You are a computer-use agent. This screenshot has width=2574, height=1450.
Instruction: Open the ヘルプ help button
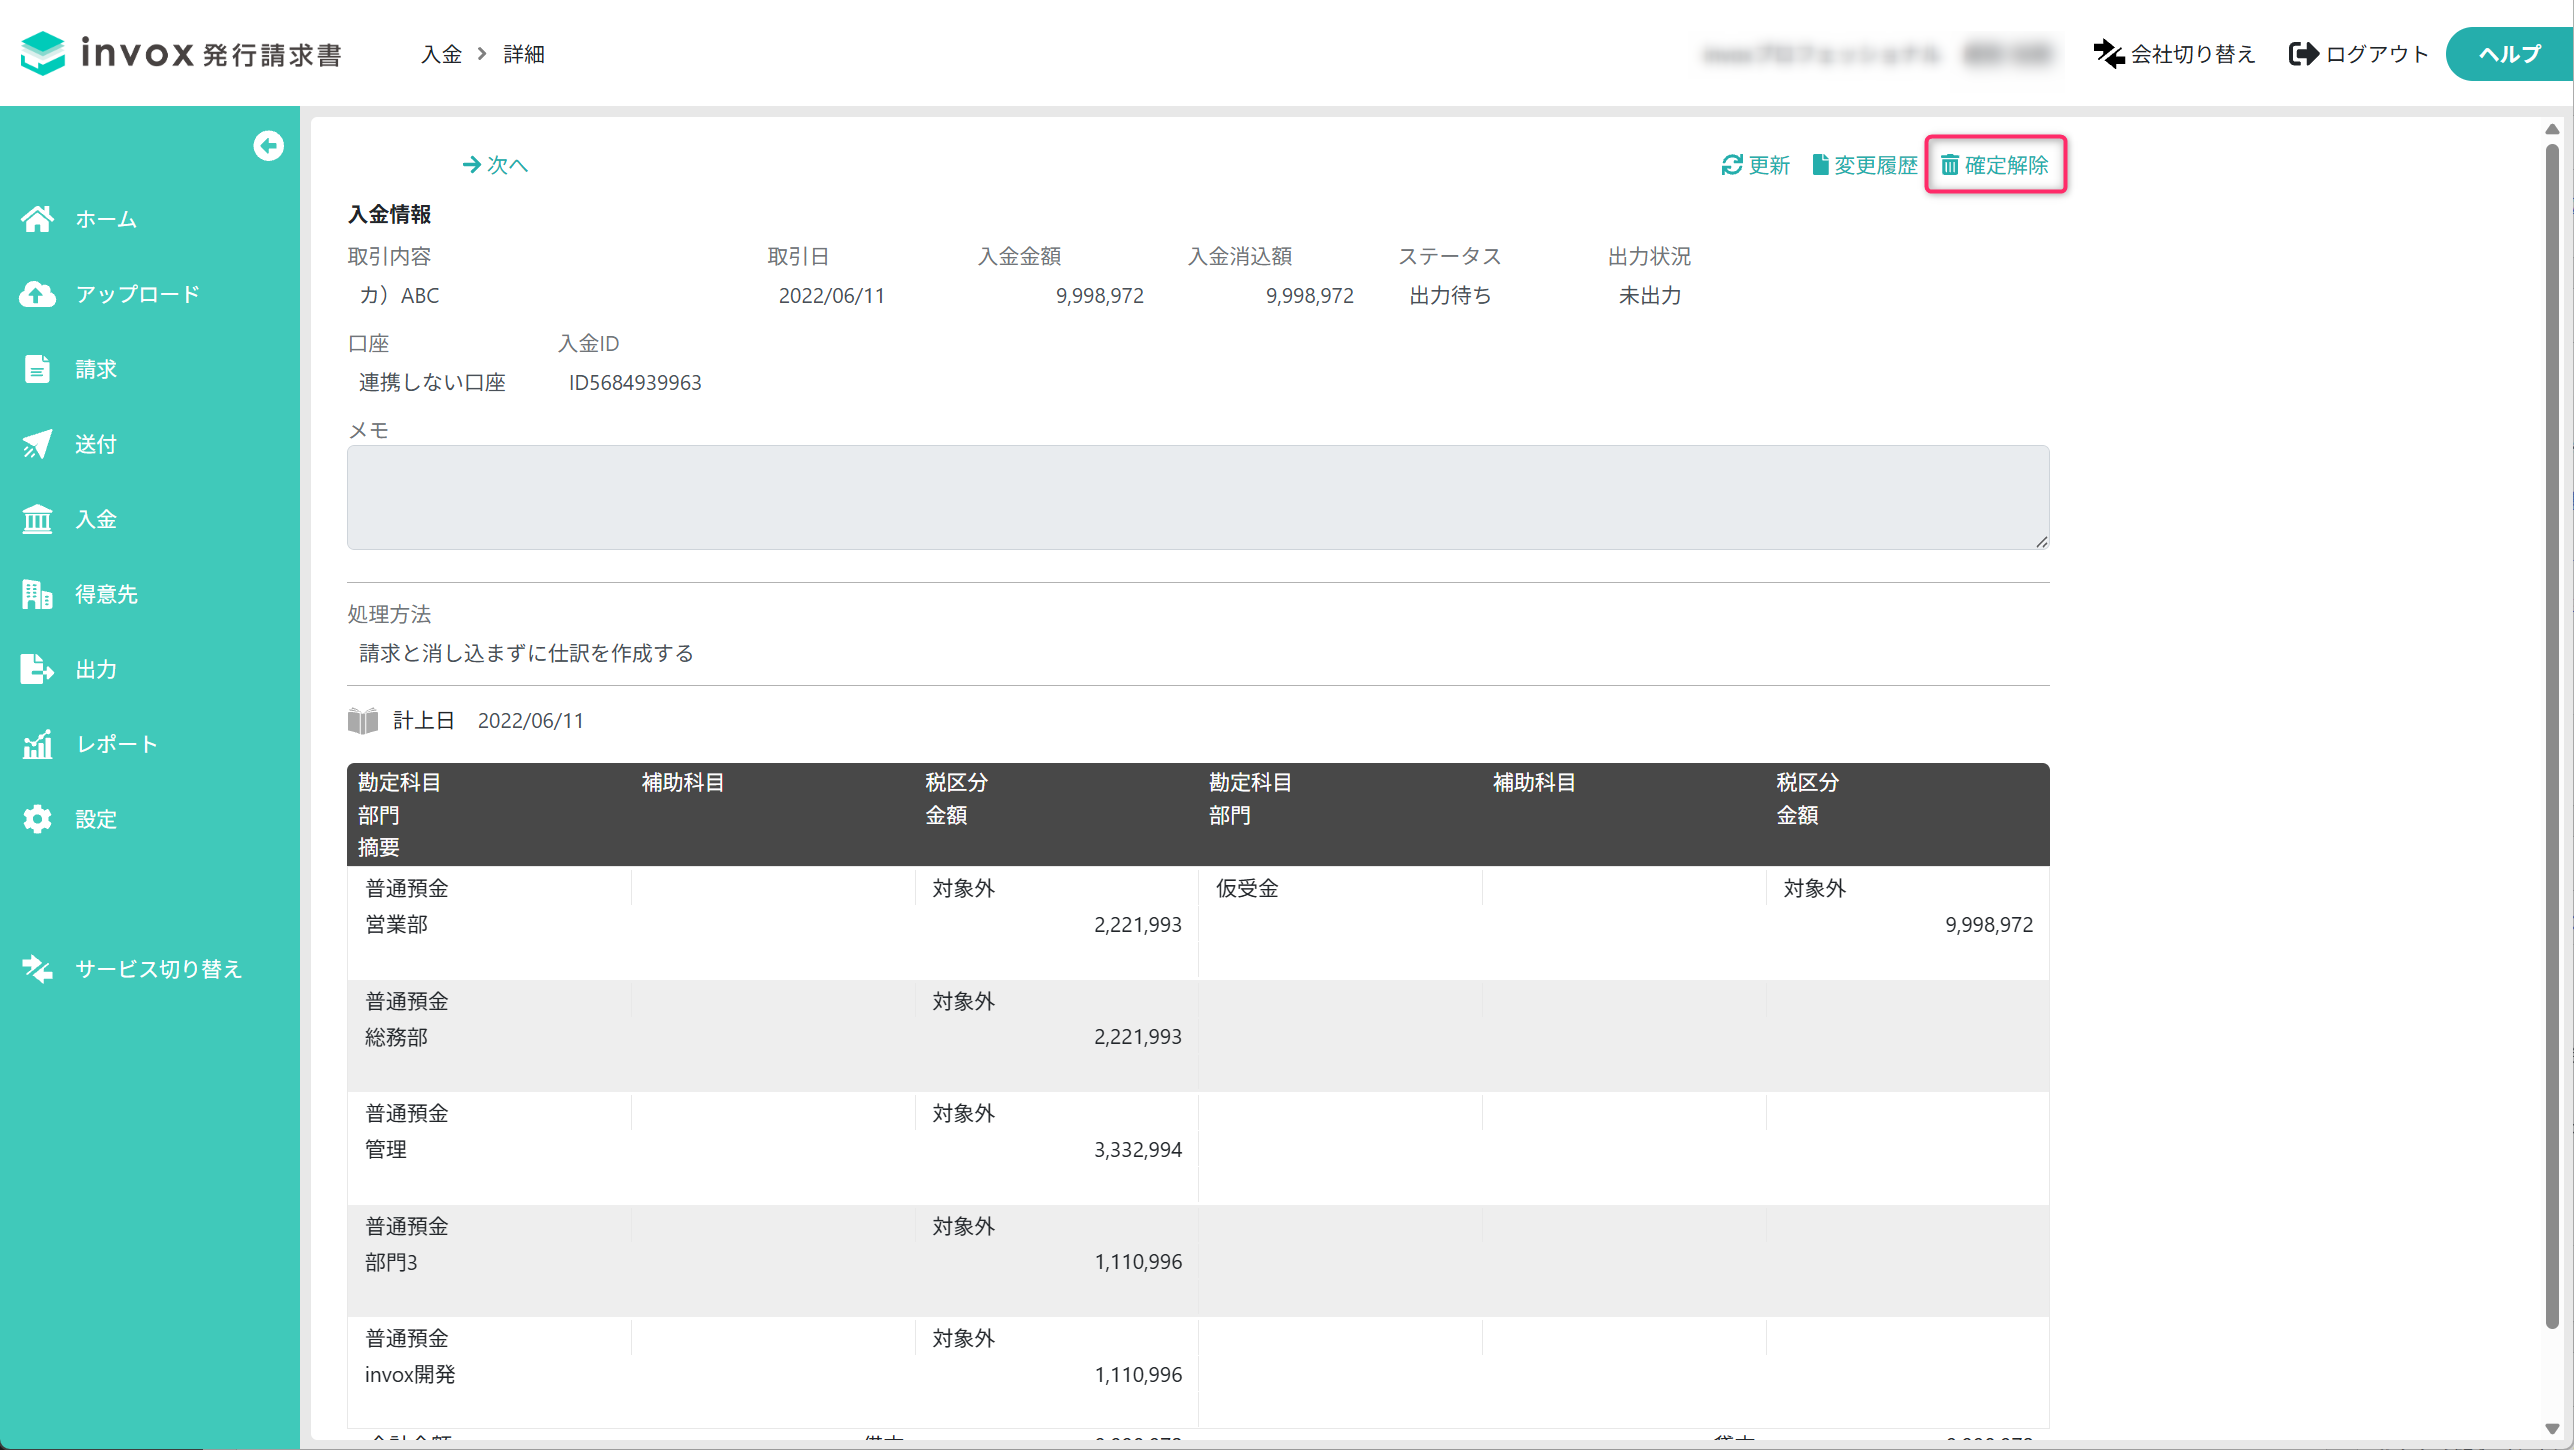pyautogui.click(x=2509, y=54)
